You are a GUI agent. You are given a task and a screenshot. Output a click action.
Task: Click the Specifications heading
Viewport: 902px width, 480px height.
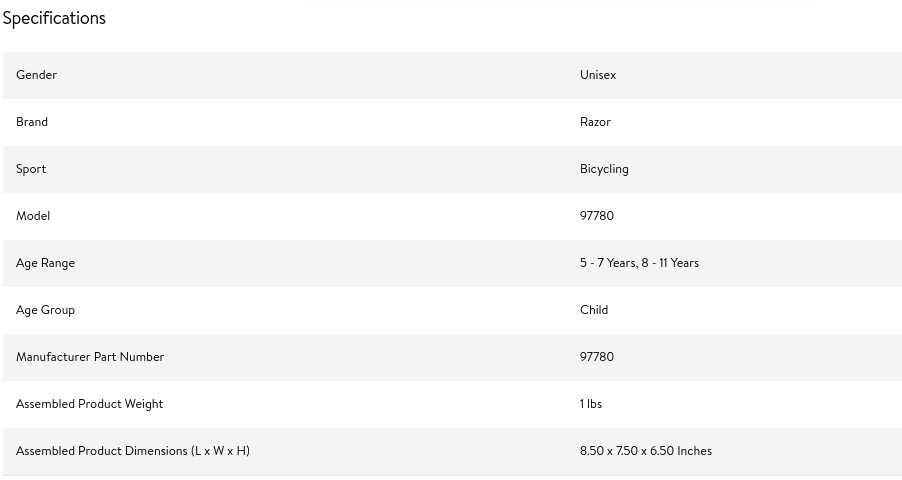(54, 18)
